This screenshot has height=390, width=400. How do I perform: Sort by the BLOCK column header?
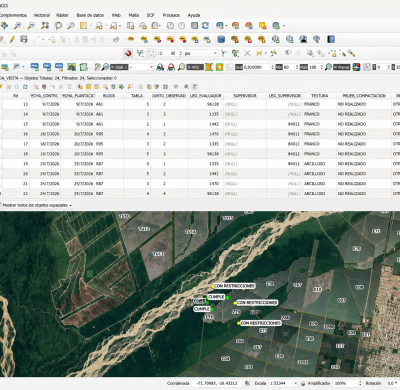click(x=109, y=96)
